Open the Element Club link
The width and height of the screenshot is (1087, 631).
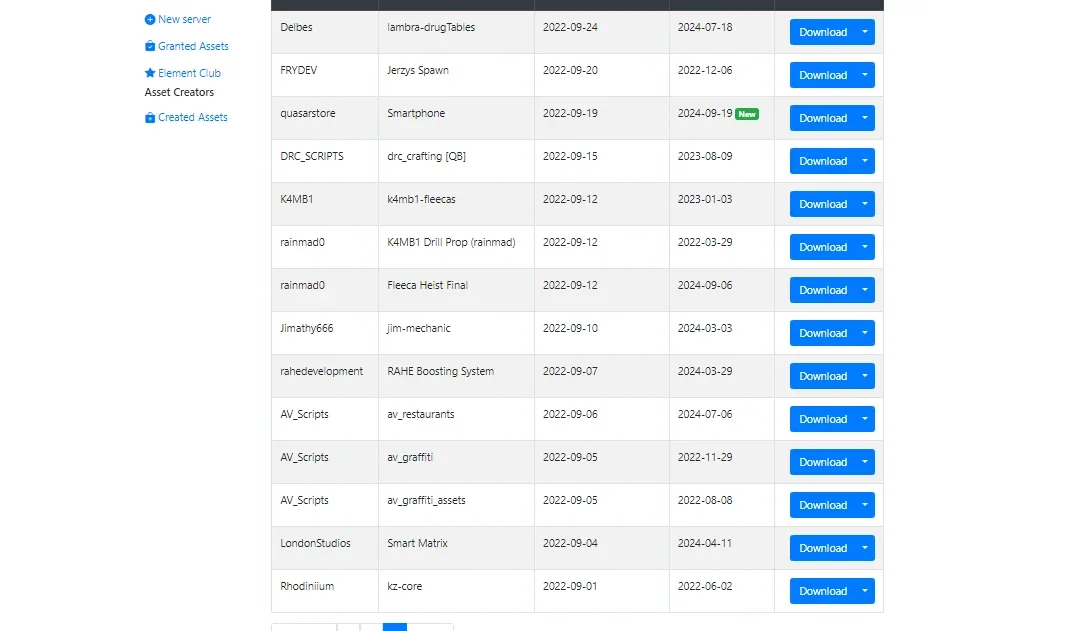pos(189,73)
